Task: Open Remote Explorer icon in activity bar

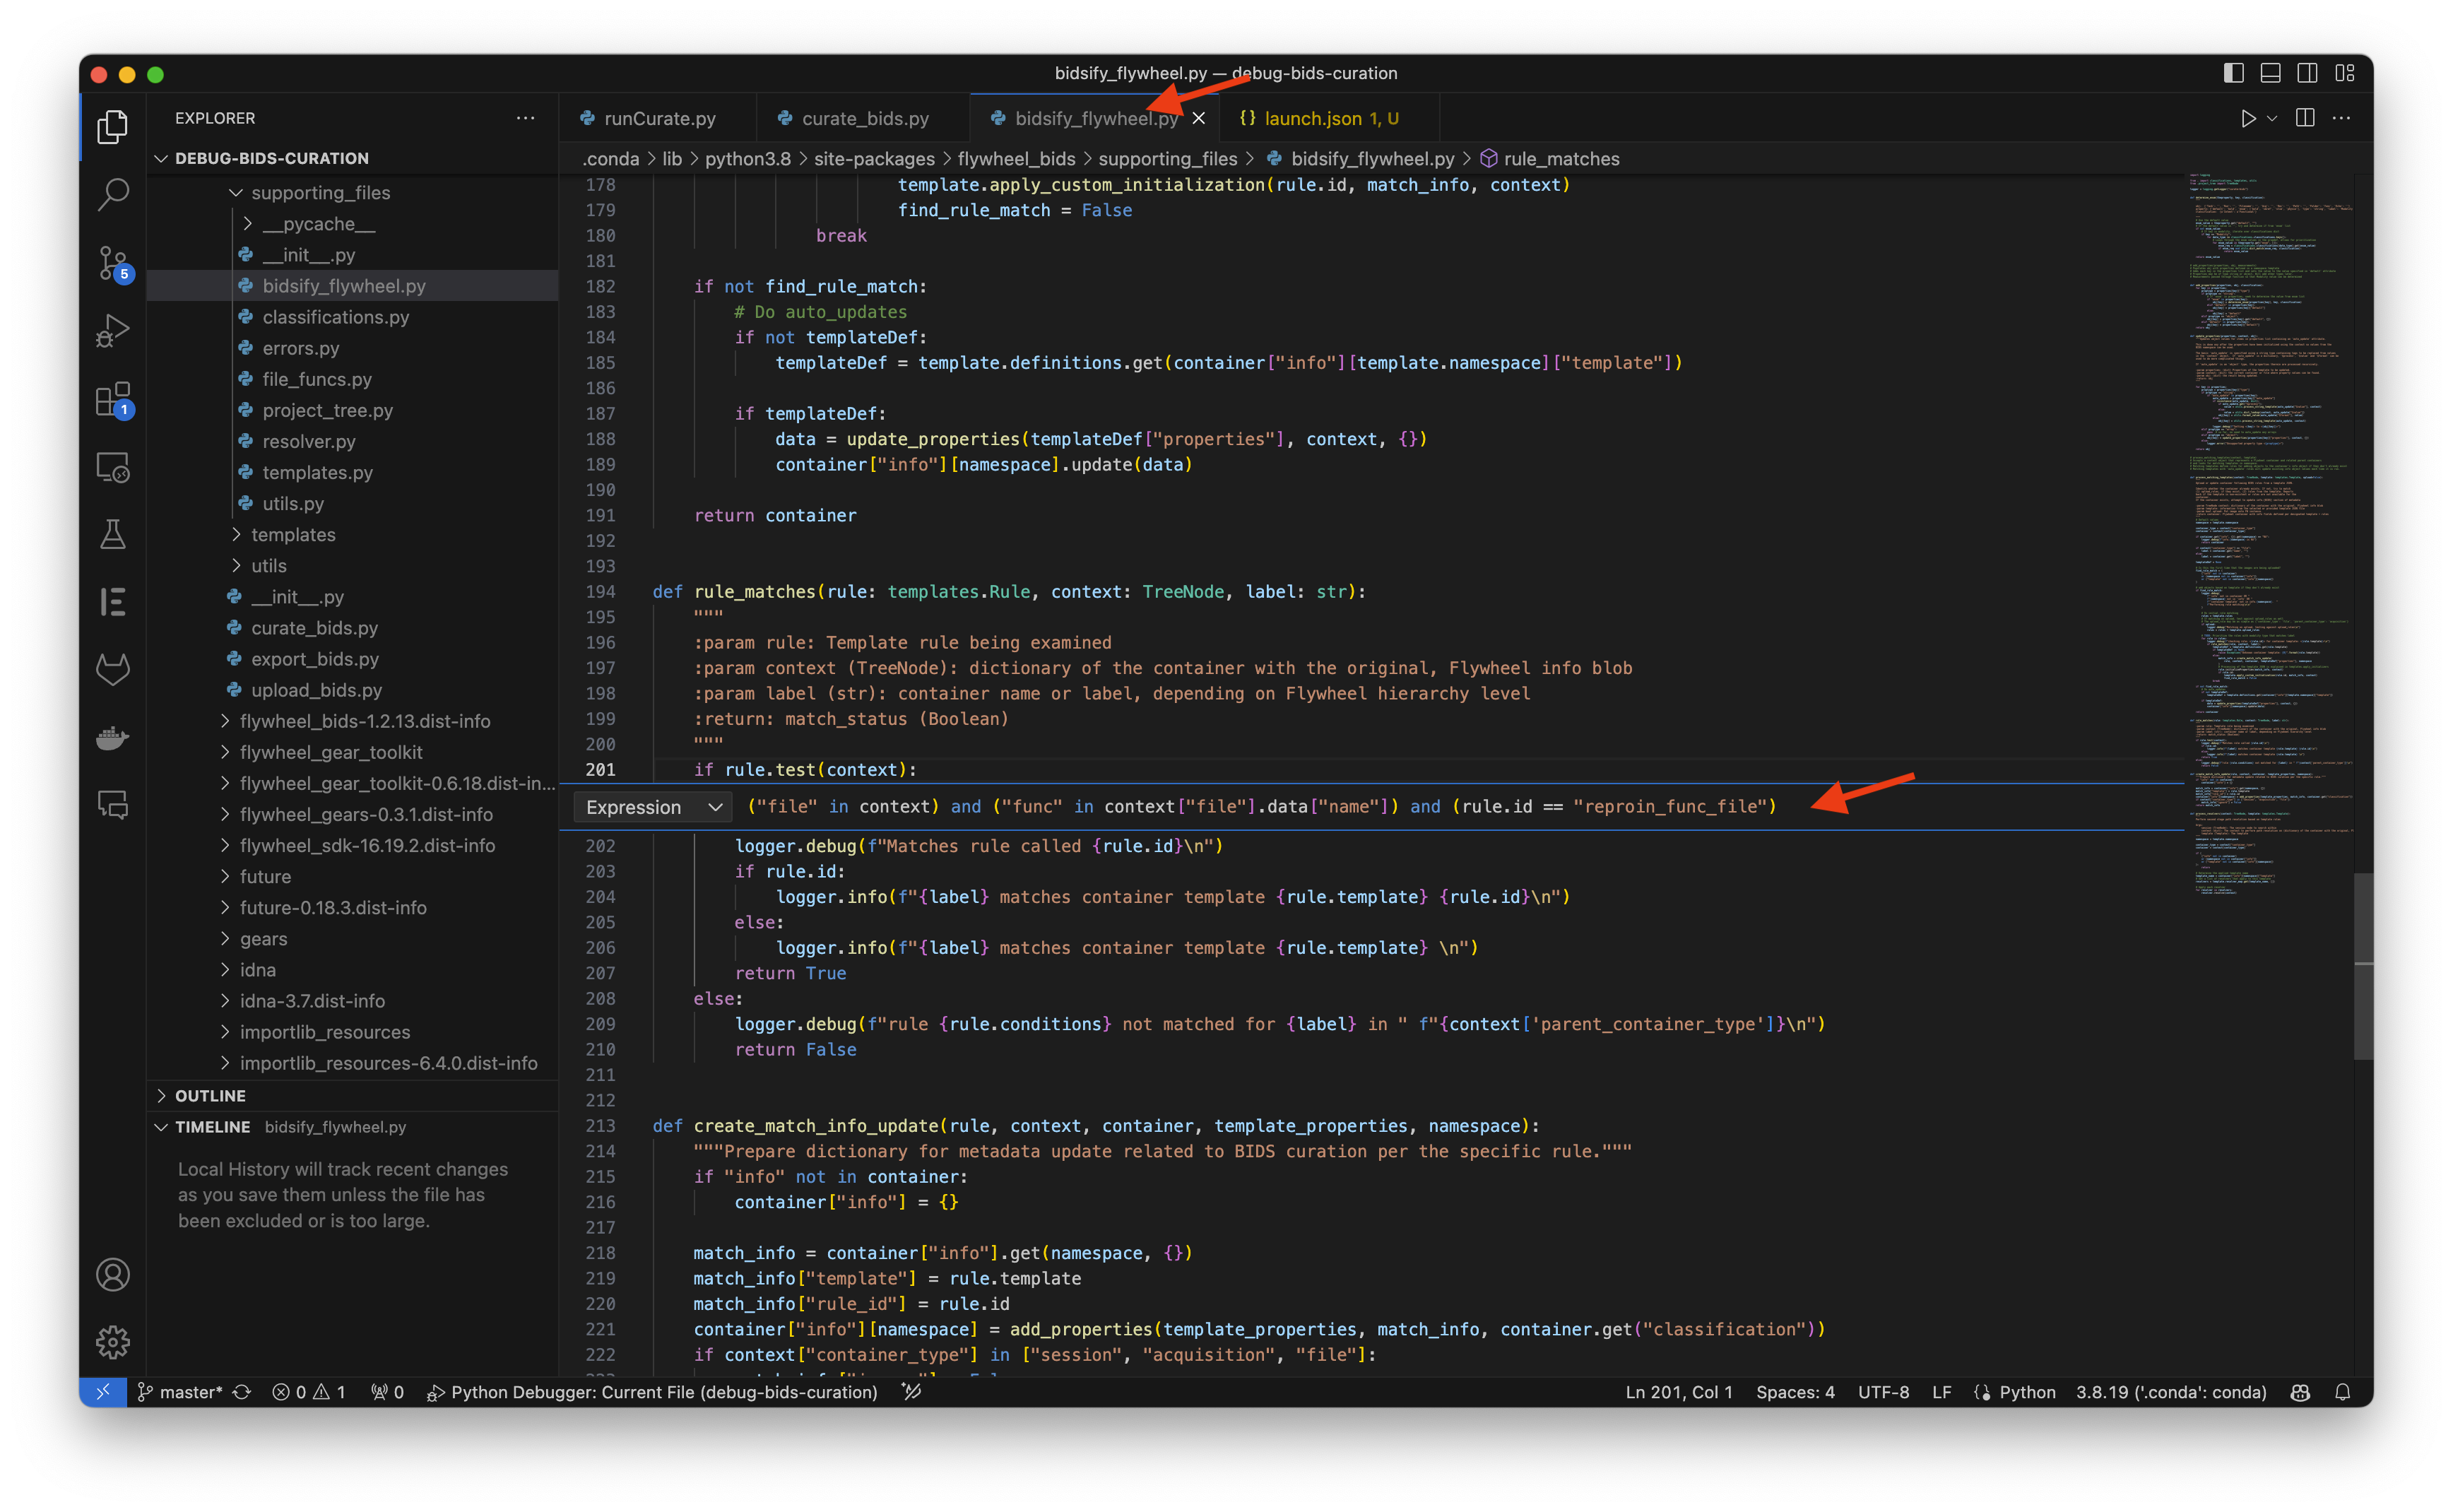Action: click(x=113, y=467)
